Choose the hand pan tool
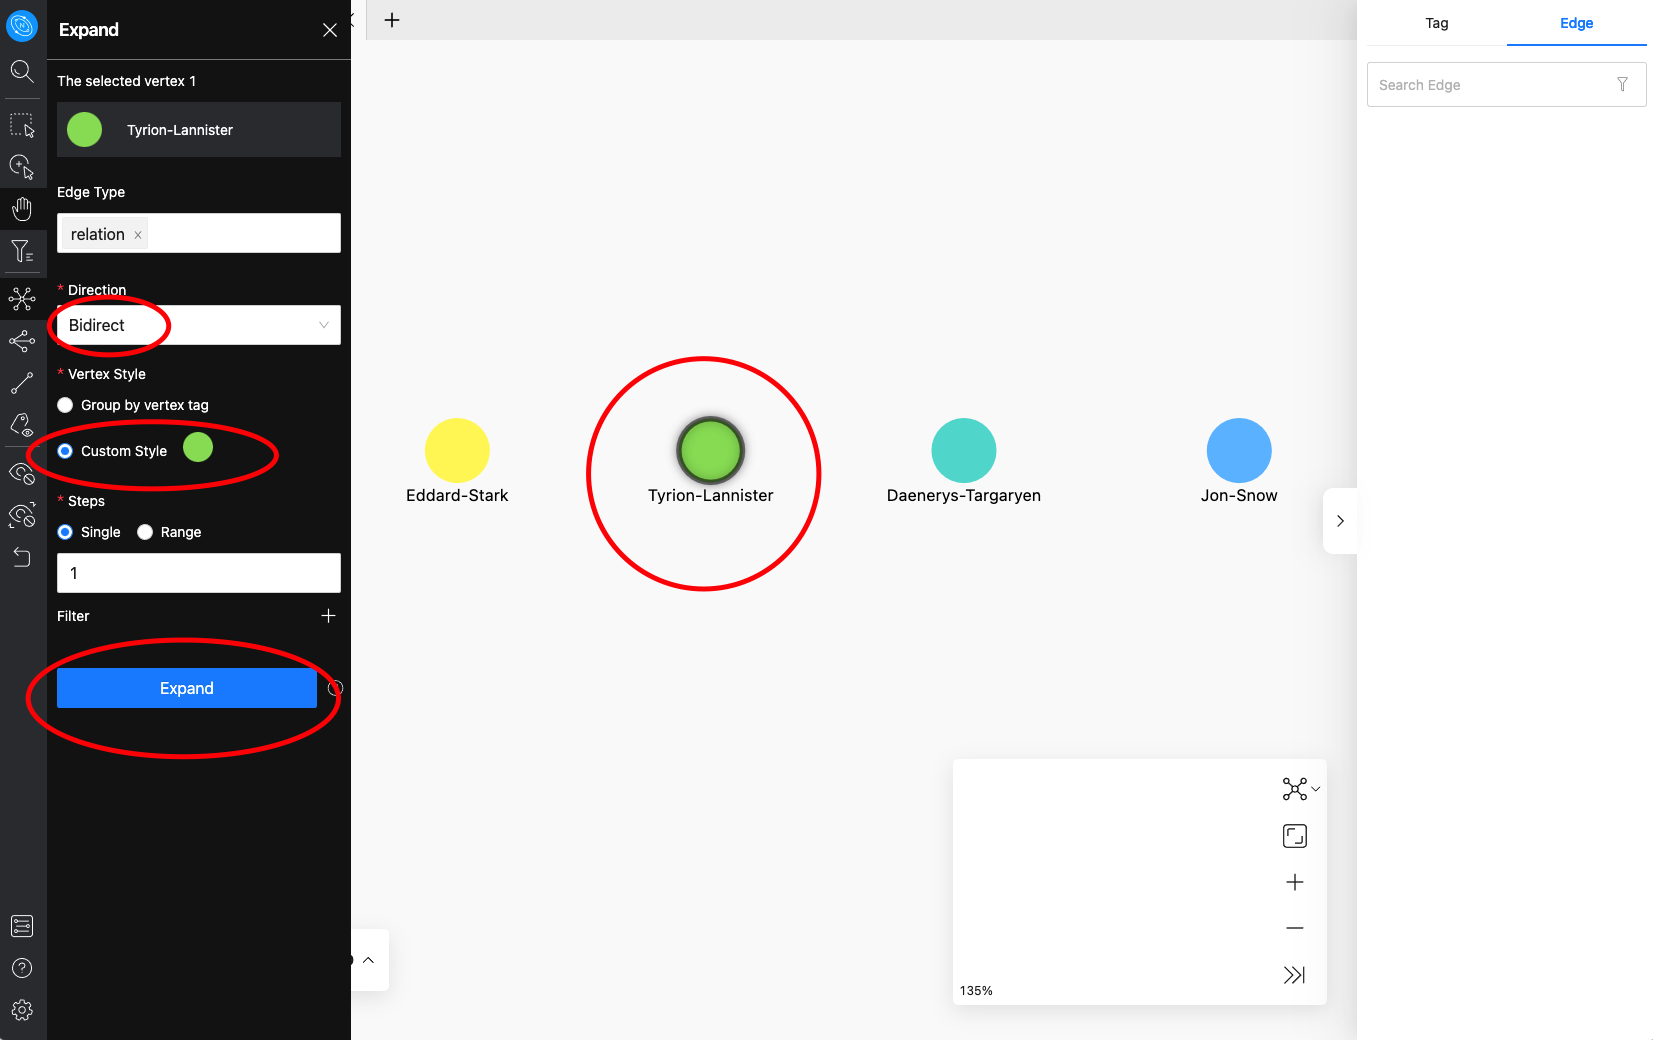1653x1040 pixels. click(22, 209)
